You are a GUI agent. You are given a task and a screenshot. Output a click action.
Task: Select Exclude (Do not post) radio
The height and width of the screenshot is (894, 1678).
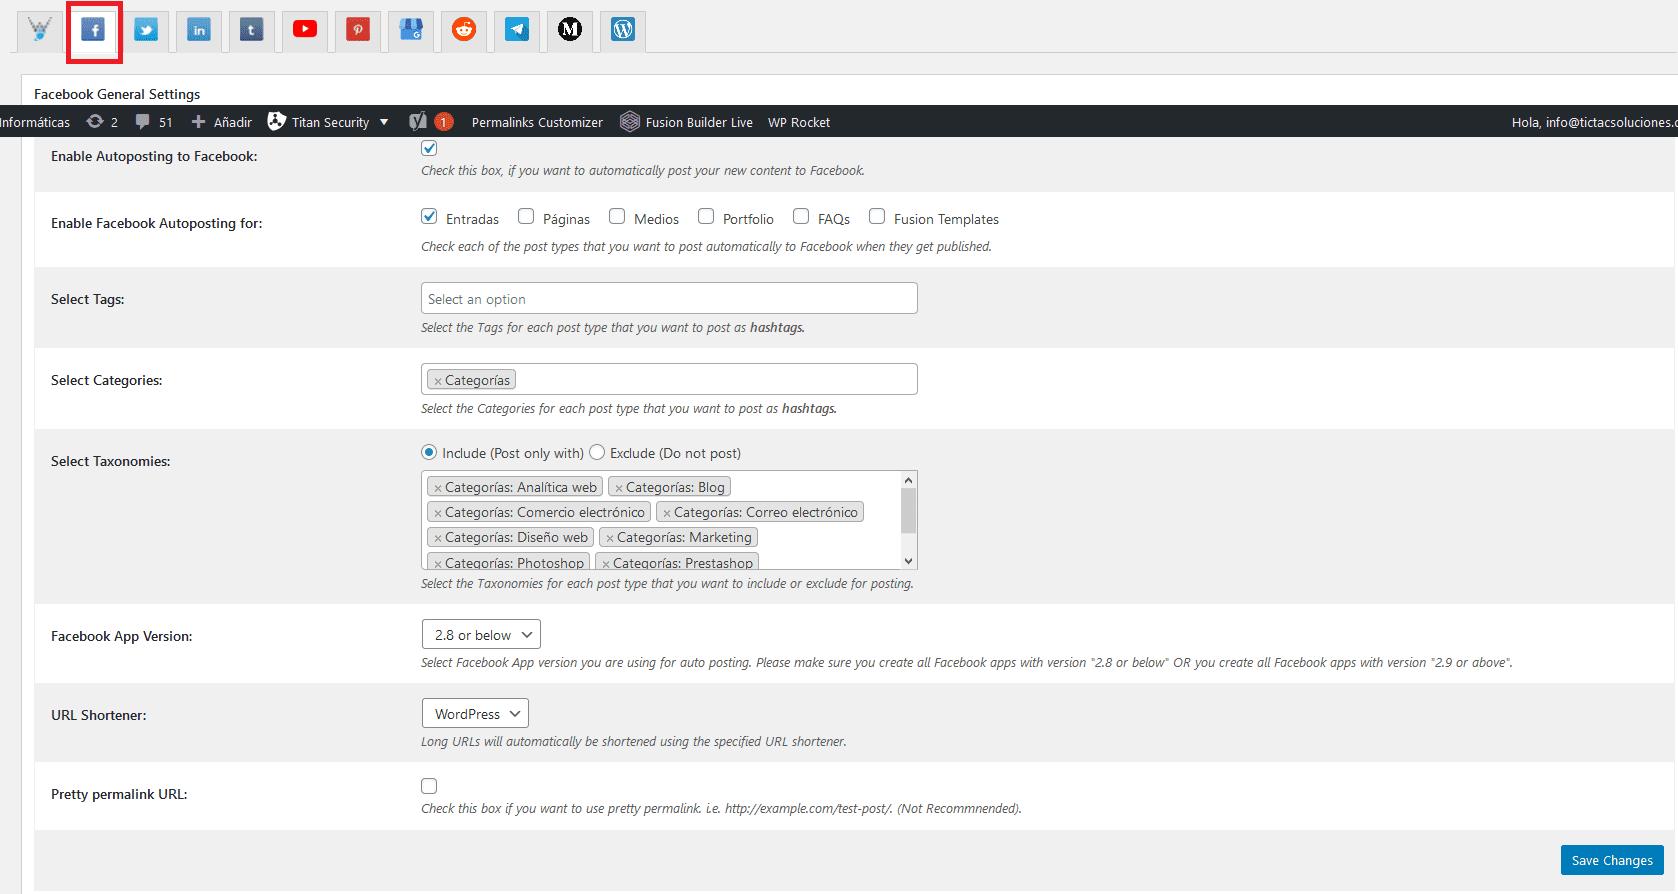pyautogui.click(x=597, y=452)
